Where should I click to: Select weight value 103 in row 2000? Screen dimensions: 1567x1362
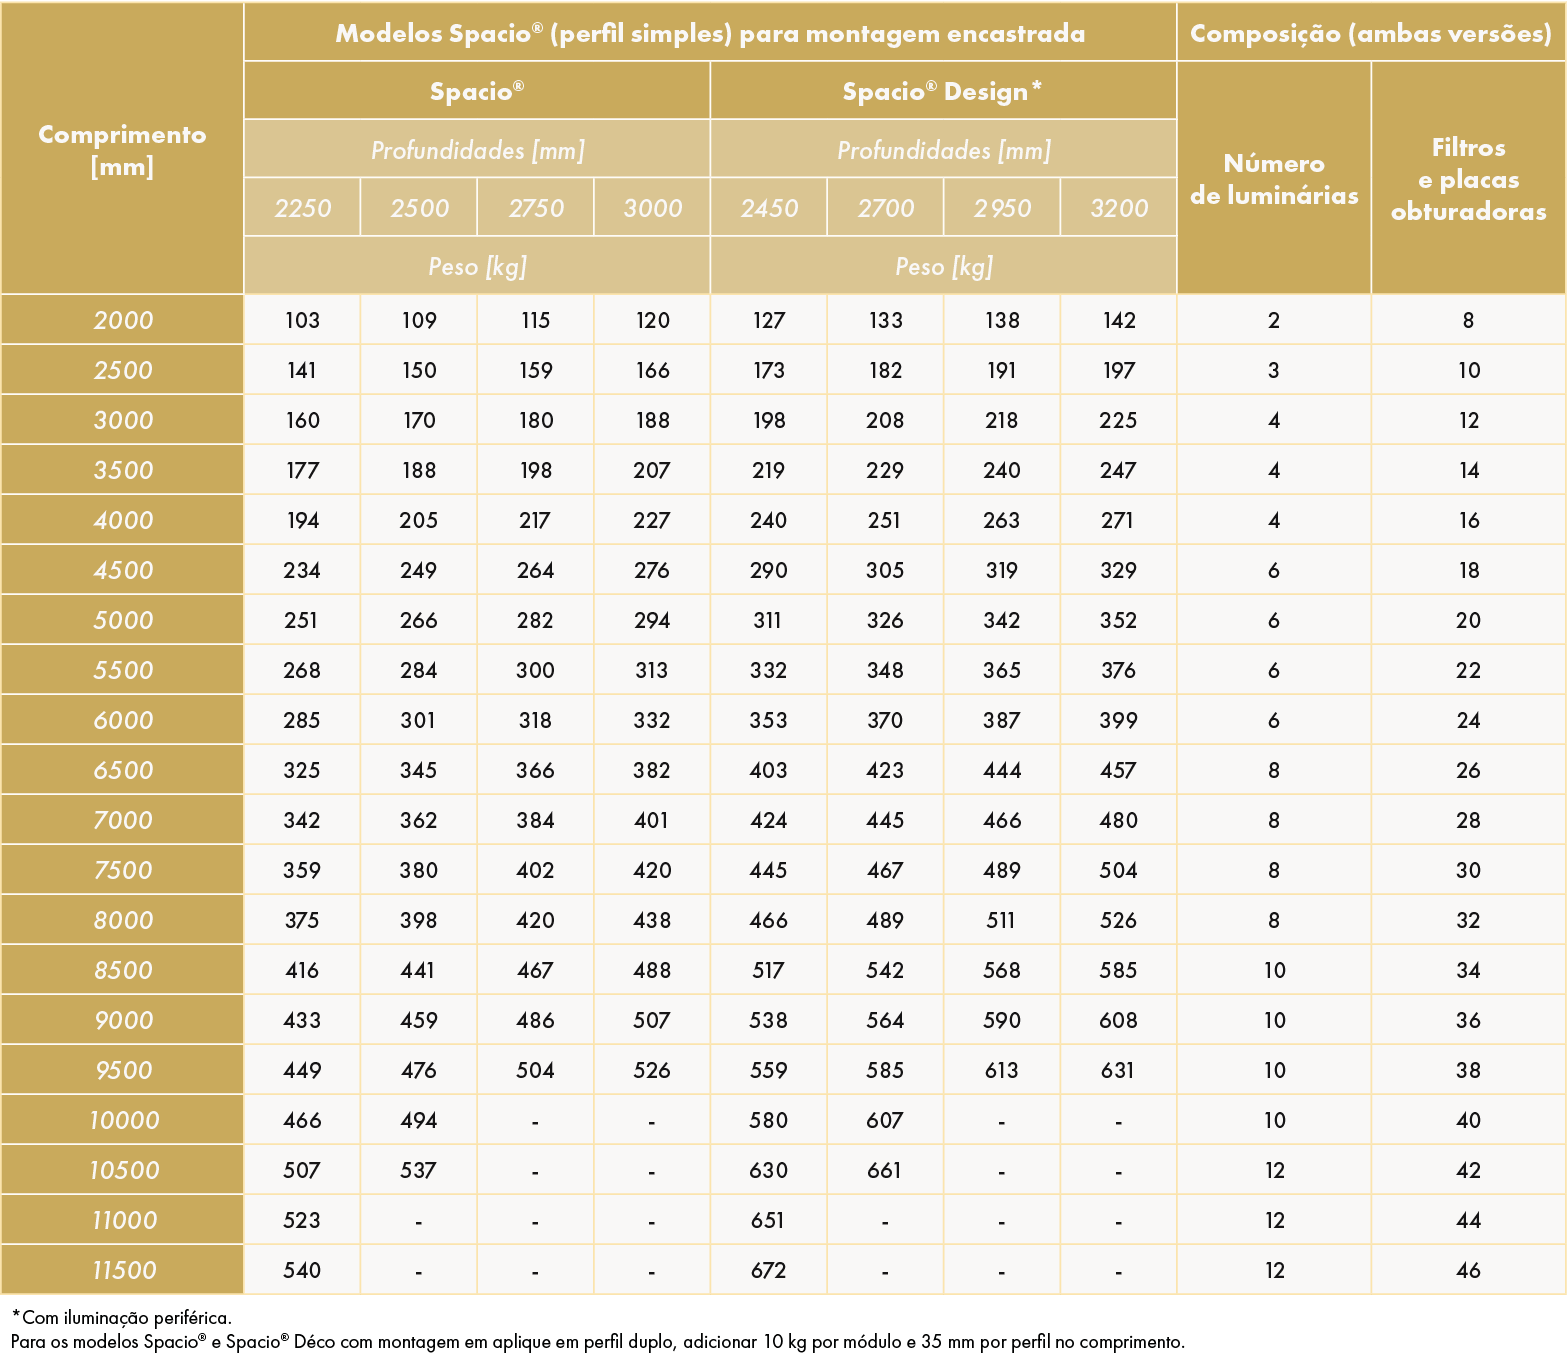302,320
